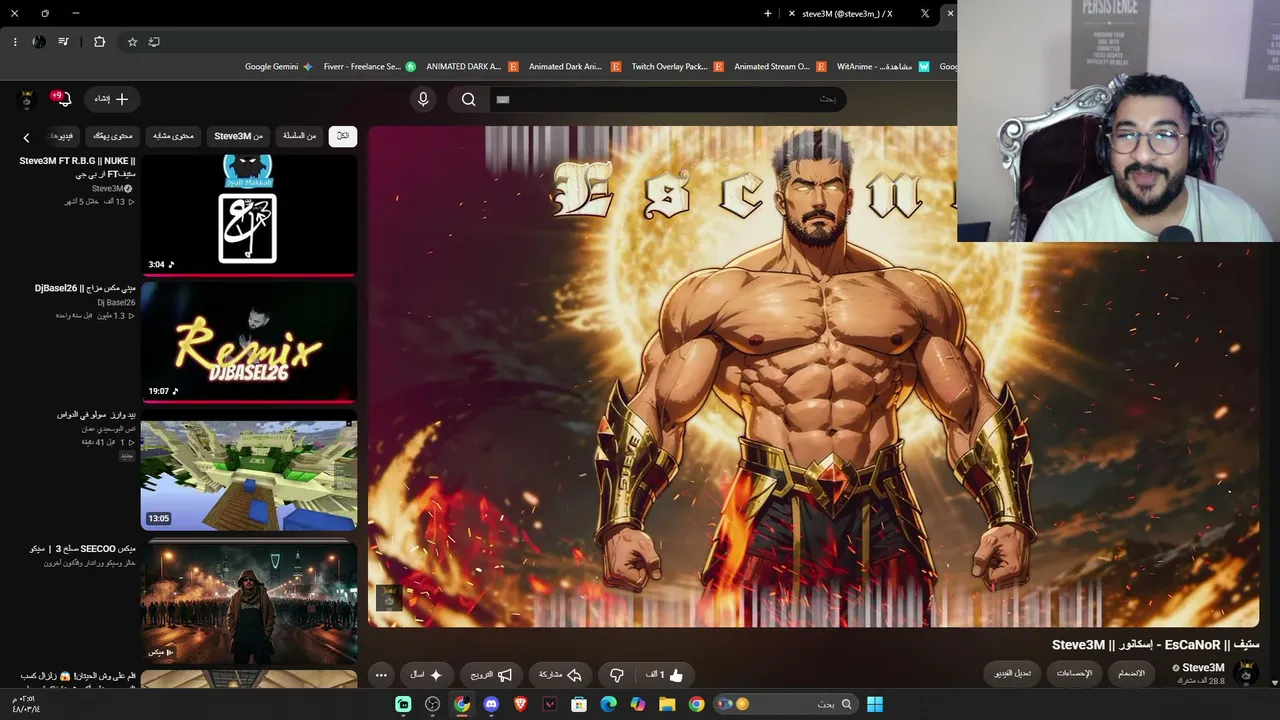The width and height of the screenshot is (1280, 720).
Task: Dislike the video
Action: (x=617, y=675)
